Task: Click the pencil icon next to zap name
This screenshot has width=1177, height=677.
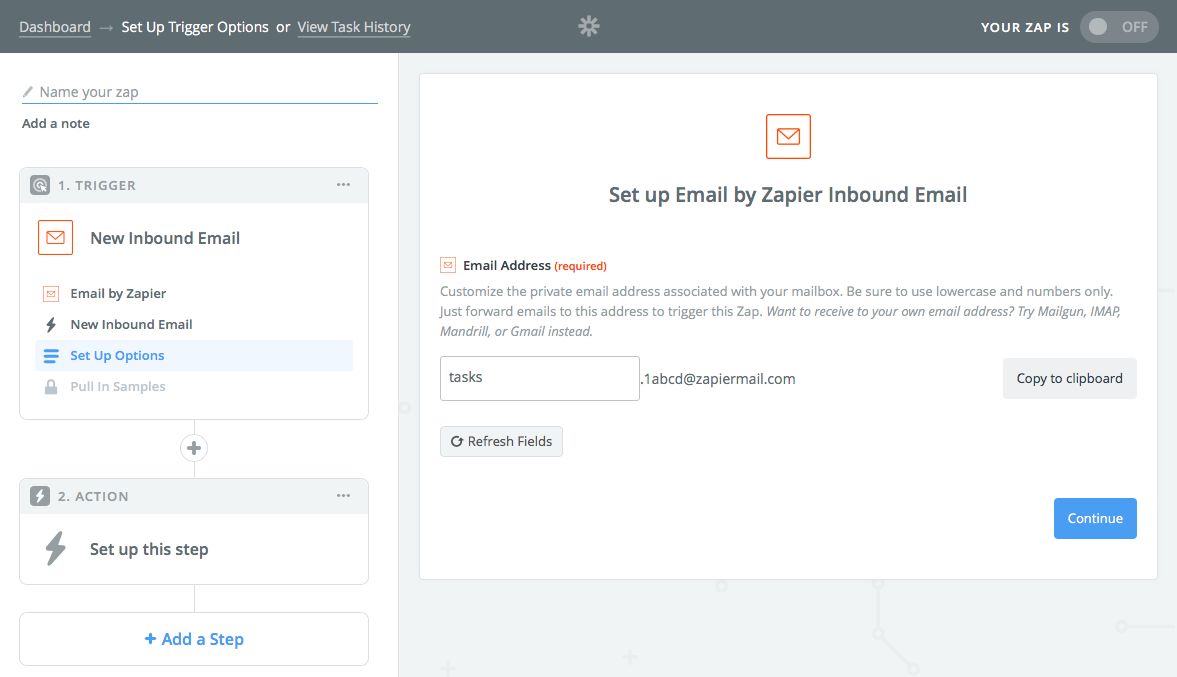Action: tap(28, 92)
